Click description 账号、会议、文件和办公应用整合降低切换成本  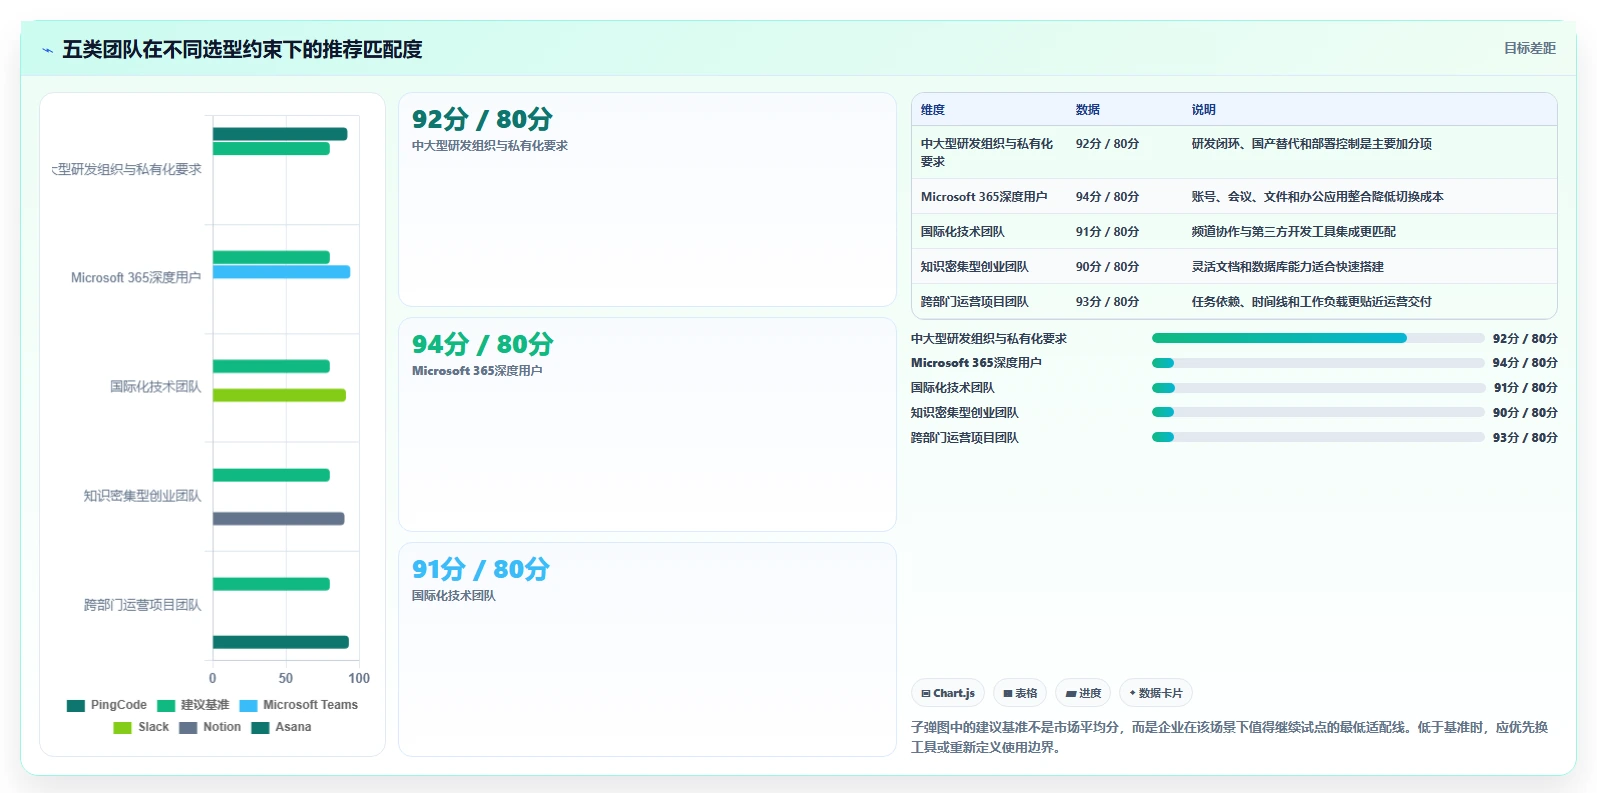point(1318,197)
